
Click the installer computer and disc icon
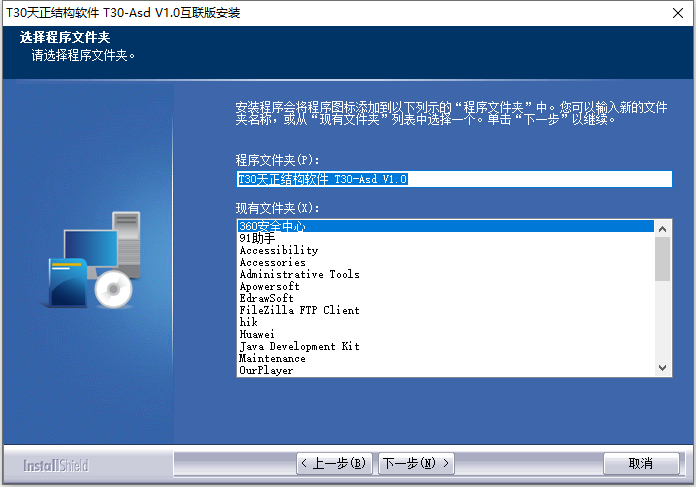95,260
